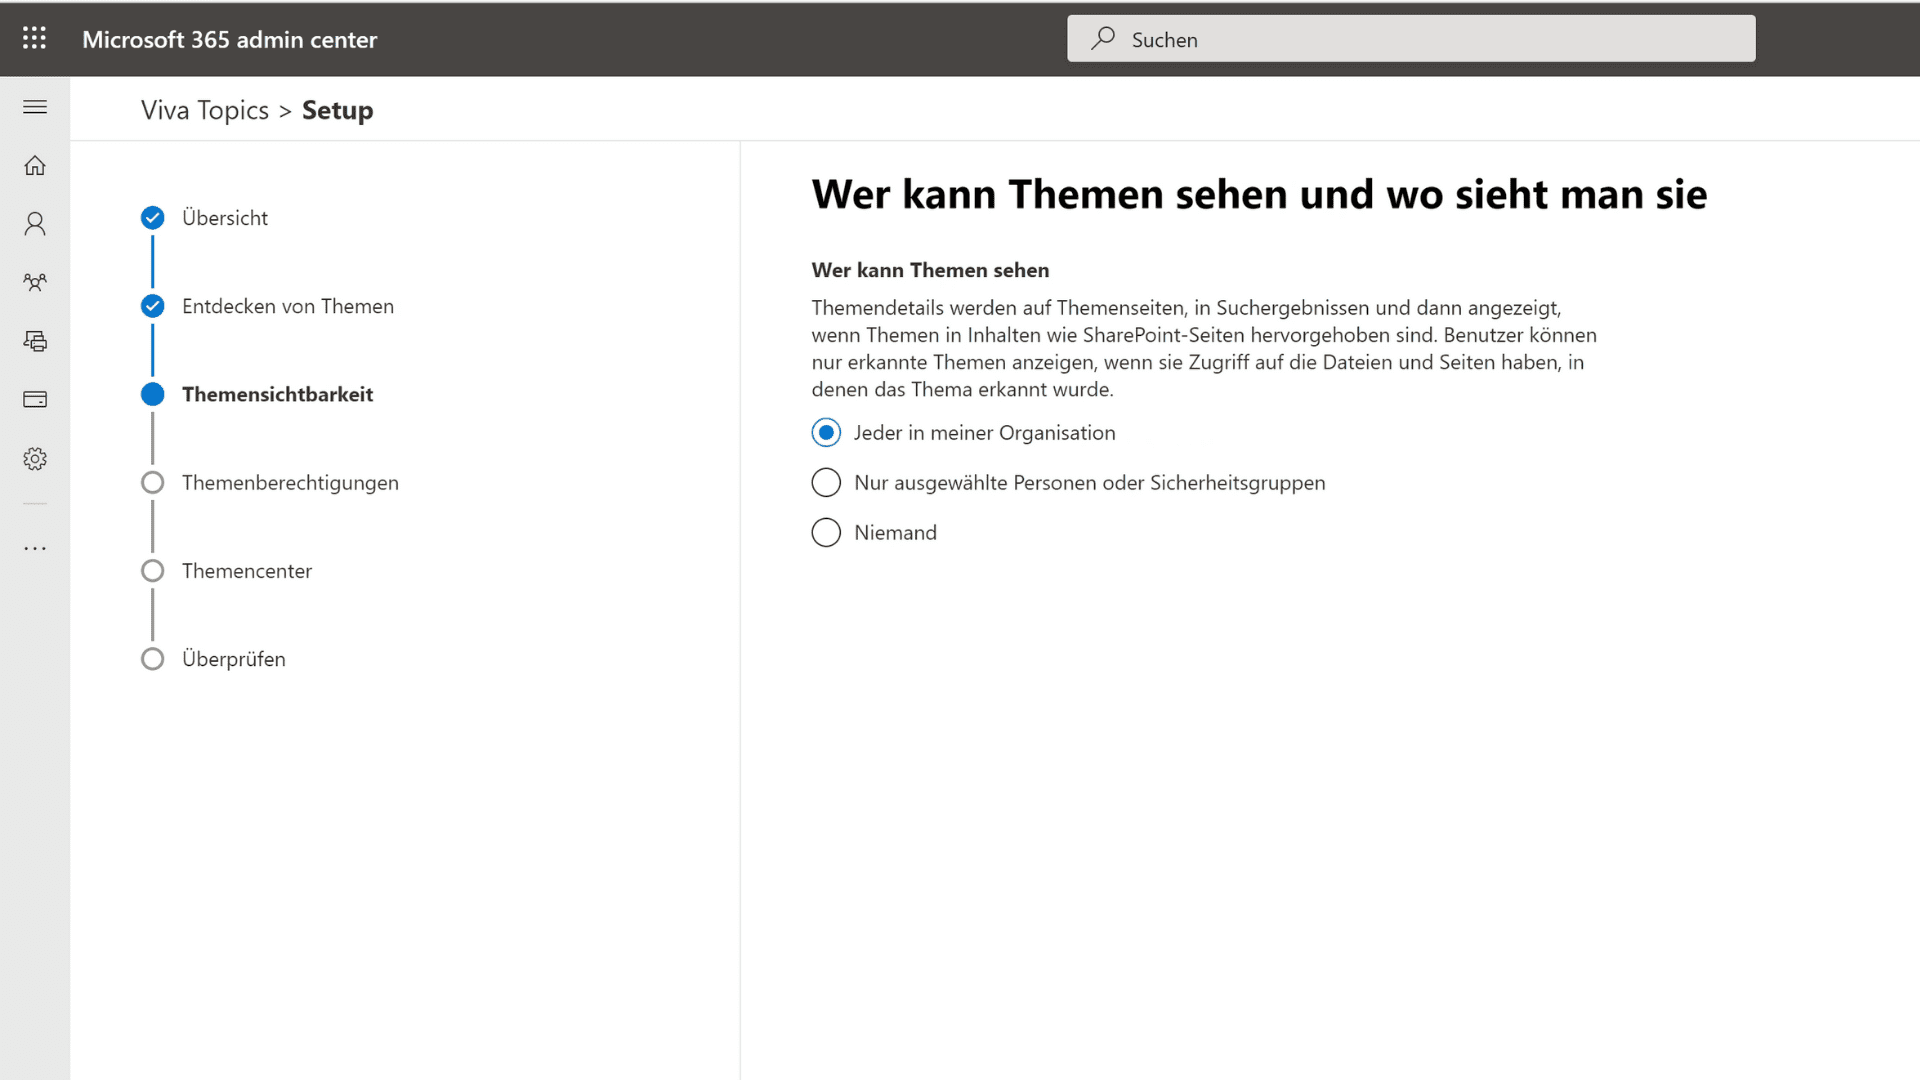Image resolution: width=1920 pixels, height=1080 pixels.
Task: Toggle the hamburger navigation menu
Action: 35,107
